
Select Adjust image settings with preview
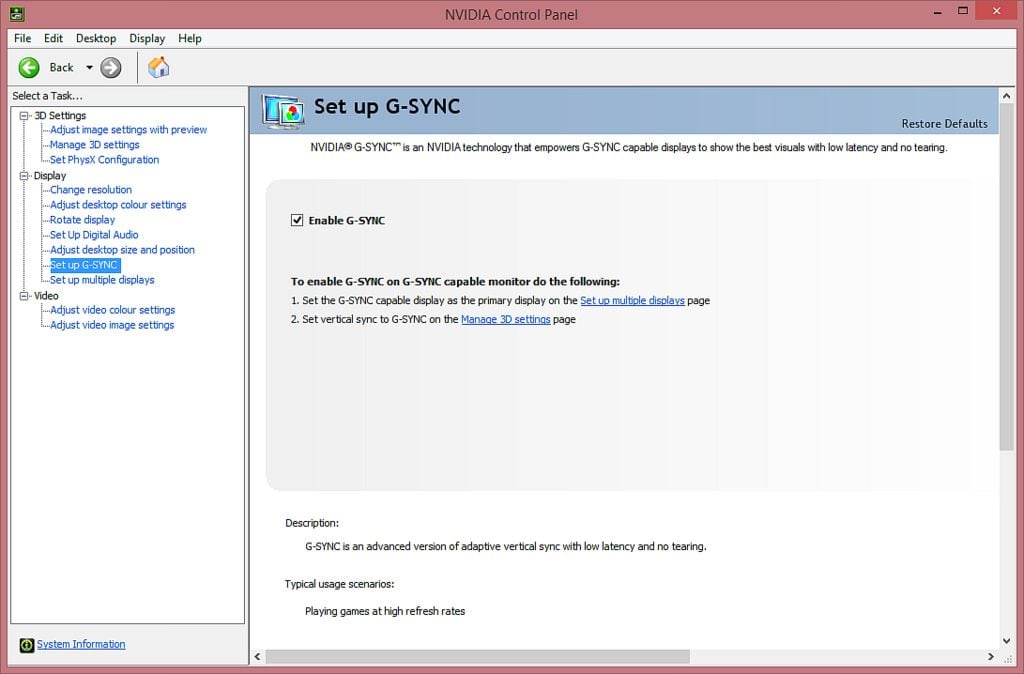pyautogui.click(x=129, y=130)
